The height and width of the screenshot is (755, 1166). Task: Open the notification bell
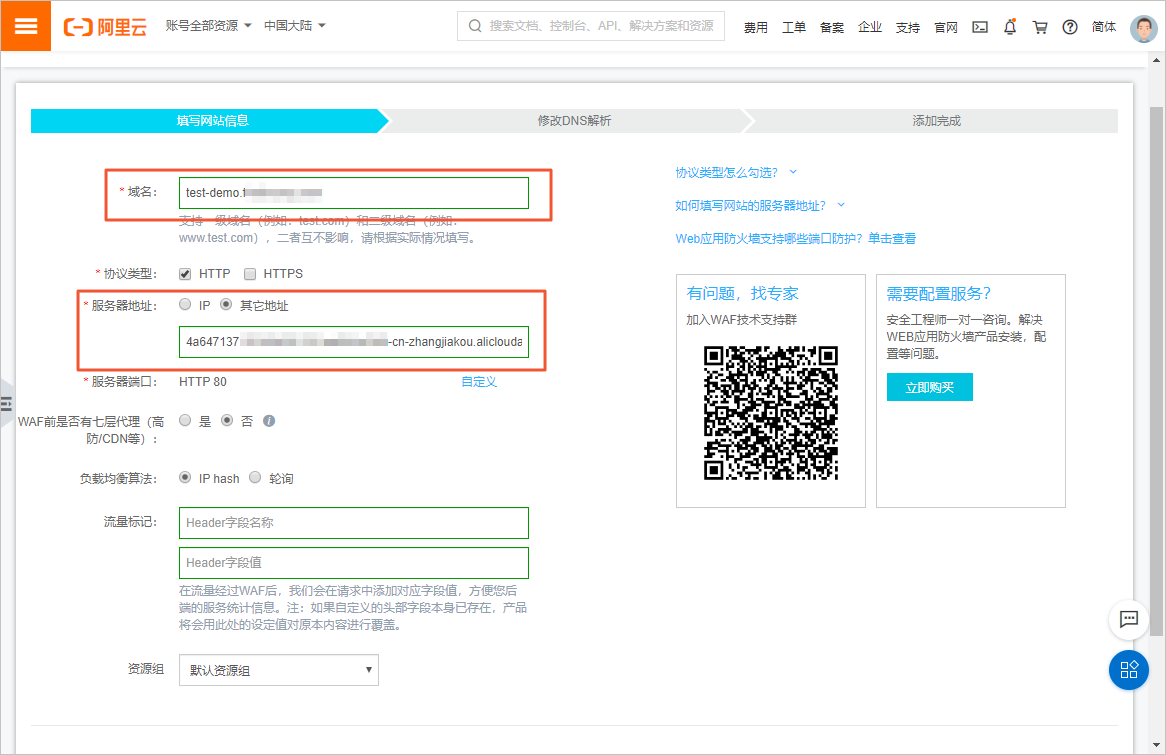pos(1010,27)
